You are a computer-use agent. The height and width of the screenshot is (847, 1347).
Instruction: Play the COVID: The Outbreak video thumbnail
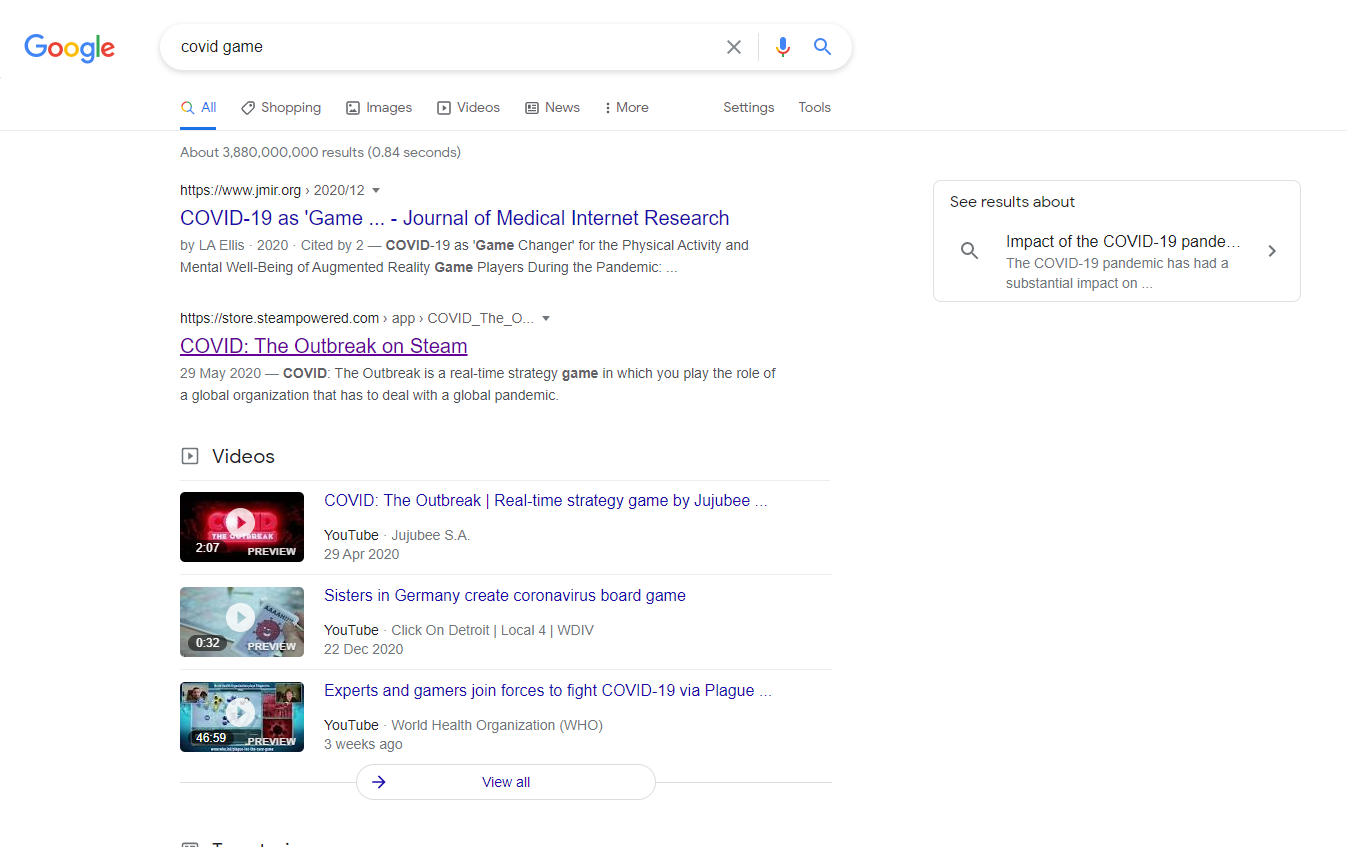242,527
